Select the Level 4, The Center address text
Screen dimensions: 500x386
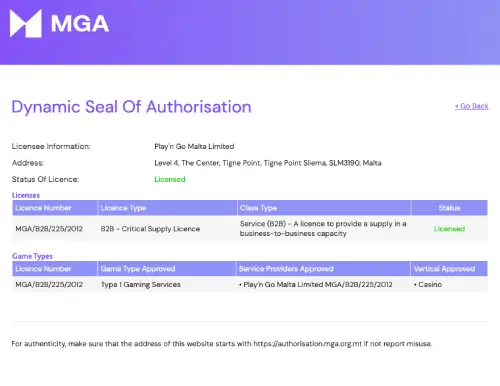[268, 163]
